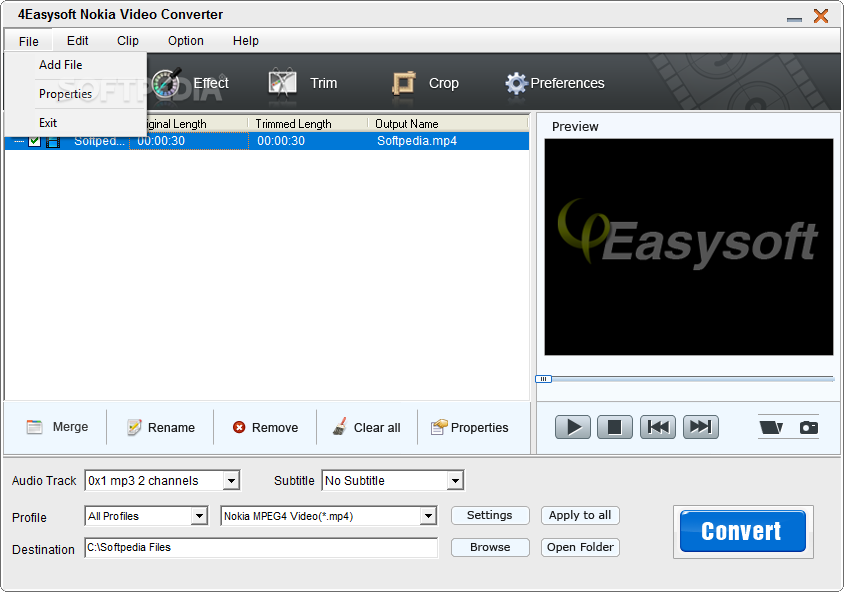This screenshot has height=592, width=844.
Task: Click the Output Name column header
Action: pos(448,124)
